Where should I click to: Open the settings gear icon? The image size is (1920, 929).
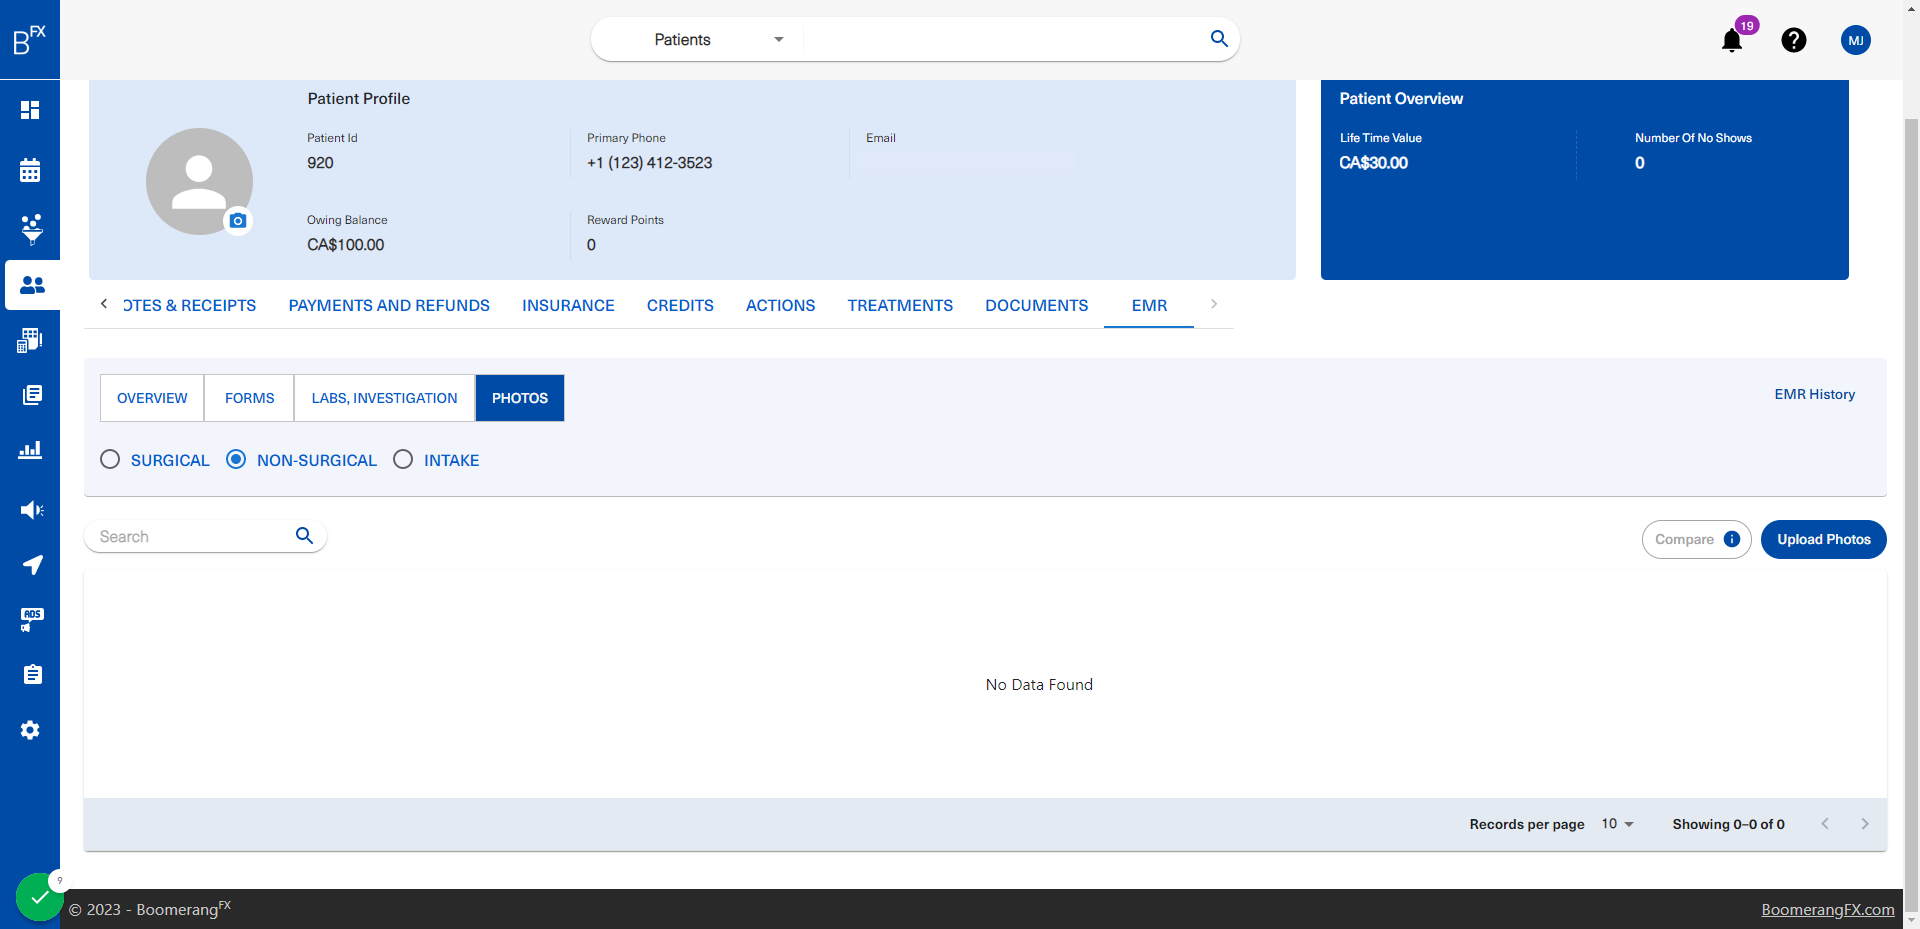[30, 730]
